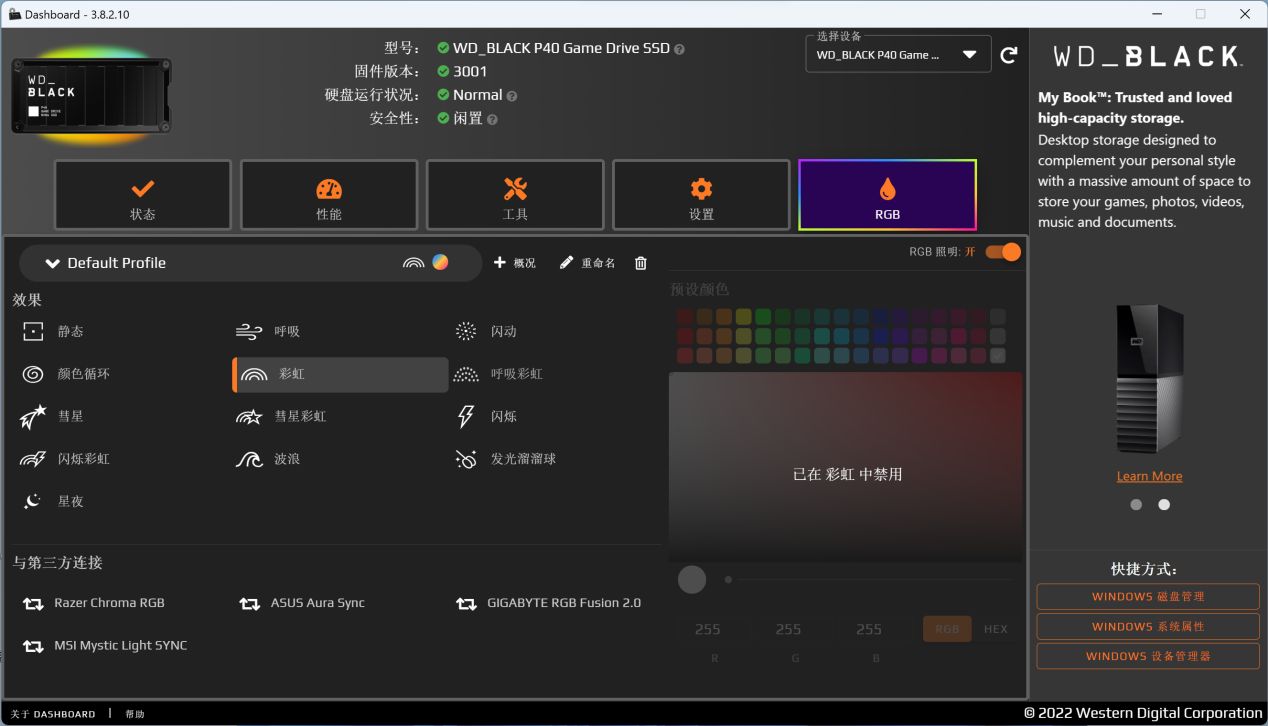
Task: Pick the 彗星彩虹 comet rainbow effect
Action: 280,417
